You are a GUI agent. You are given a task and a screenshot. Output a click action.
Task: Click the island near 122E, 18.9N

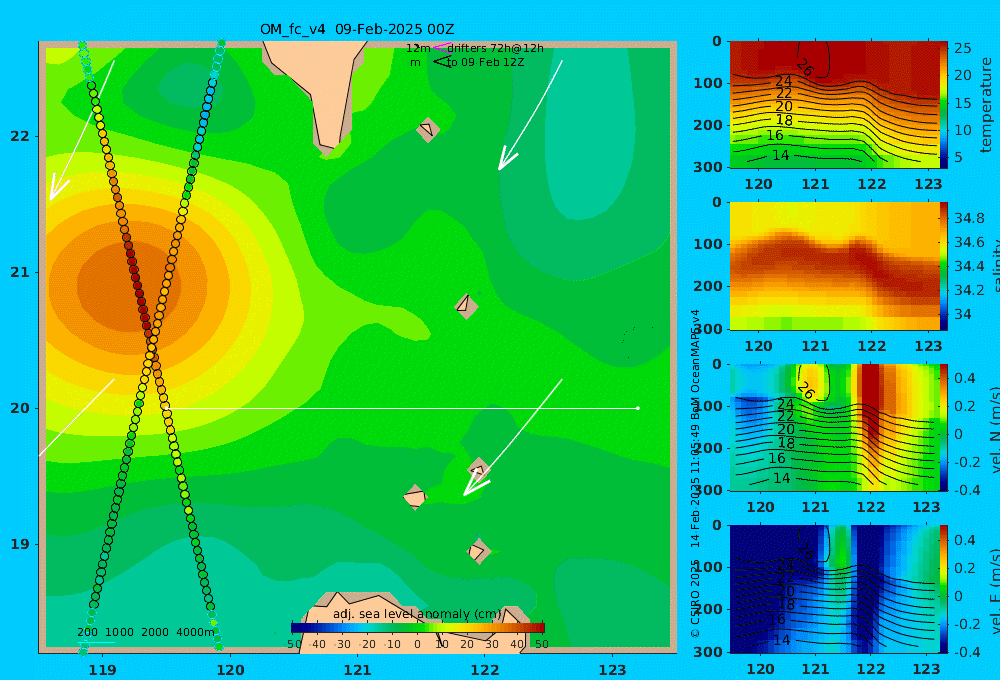coord(478,551)
